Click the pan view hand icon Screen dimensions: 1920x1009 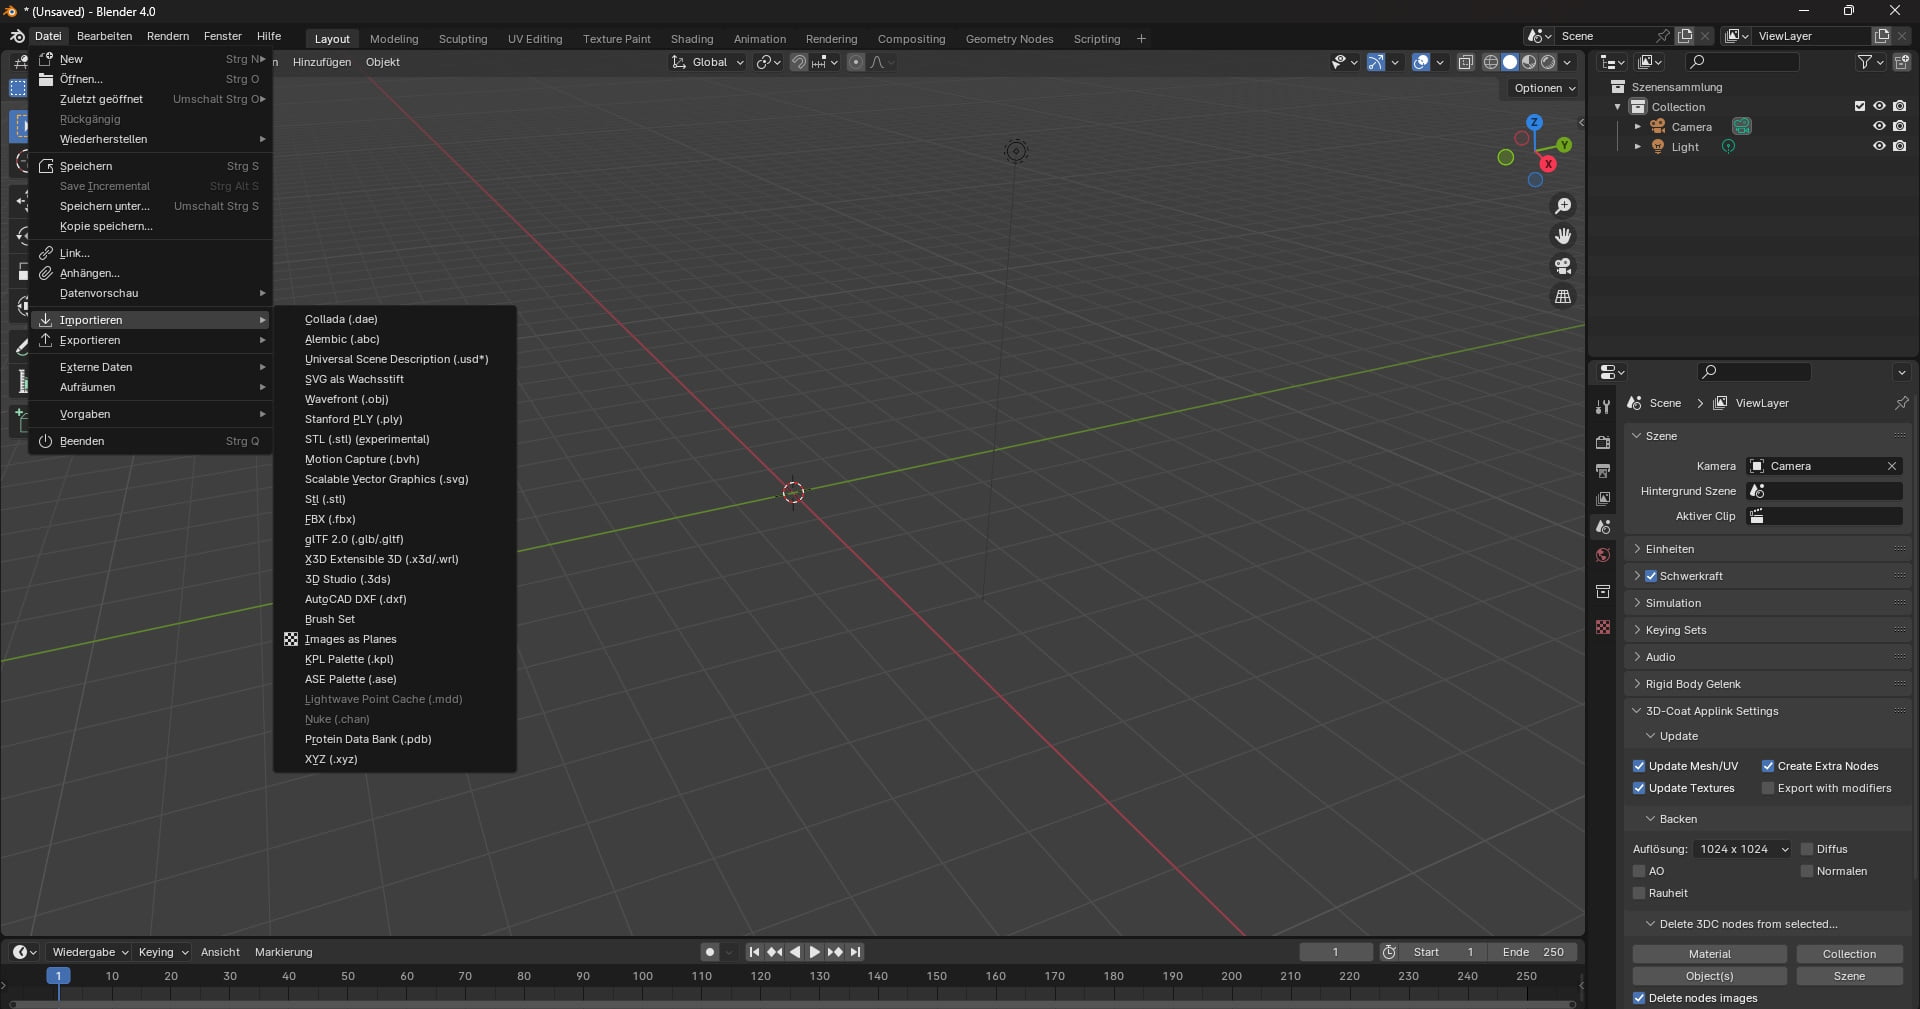pos(1562,236)
